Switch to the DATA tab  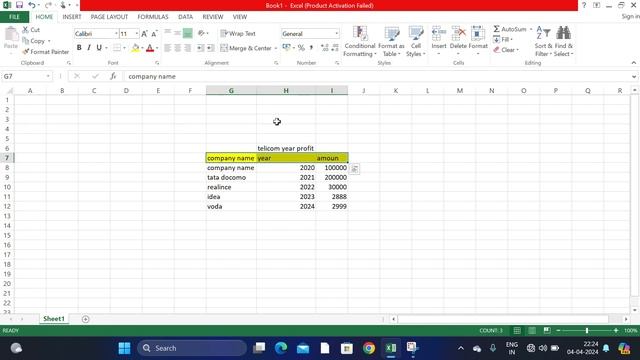click(185, 17)
